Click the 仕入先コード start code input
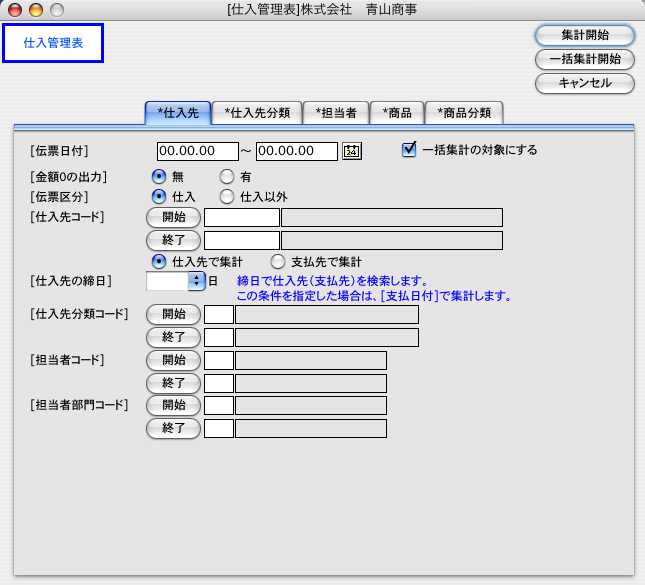645x585 pixels. point(242,218)
